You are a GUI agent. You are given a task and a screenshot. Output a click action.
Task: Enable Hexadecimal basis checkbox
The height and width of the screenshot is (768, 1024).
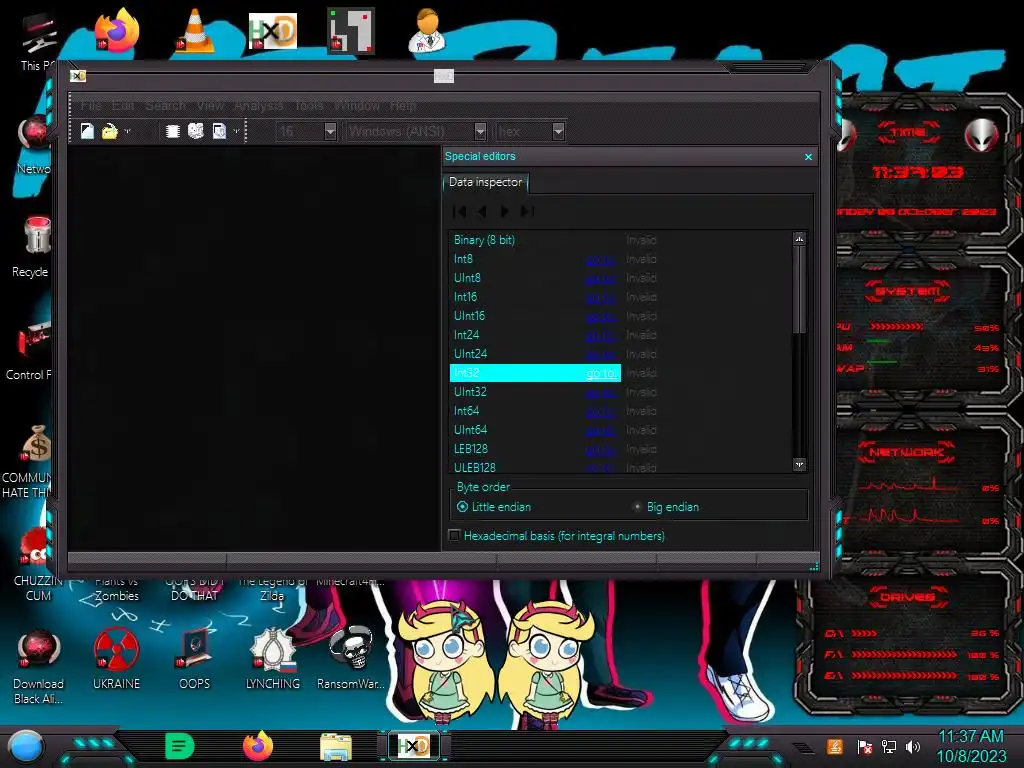[455, 536]
